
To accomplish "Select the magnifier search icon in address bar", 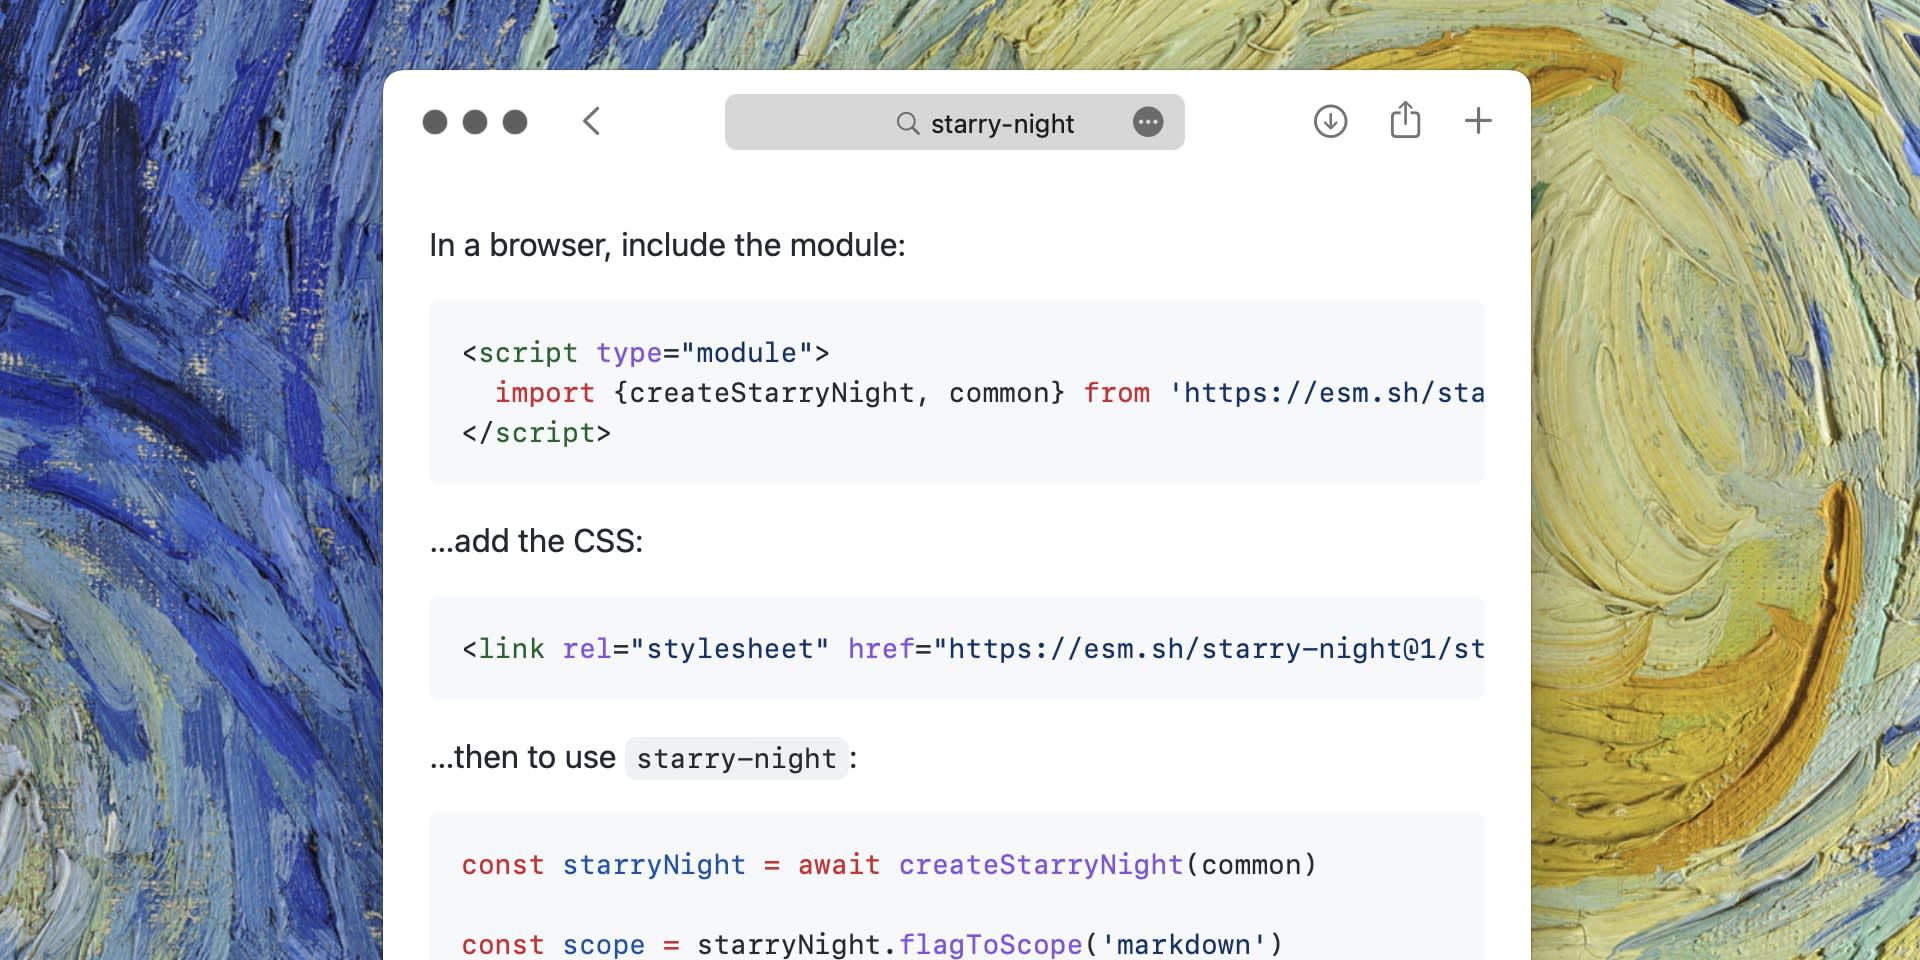I will tap(907, 123).
